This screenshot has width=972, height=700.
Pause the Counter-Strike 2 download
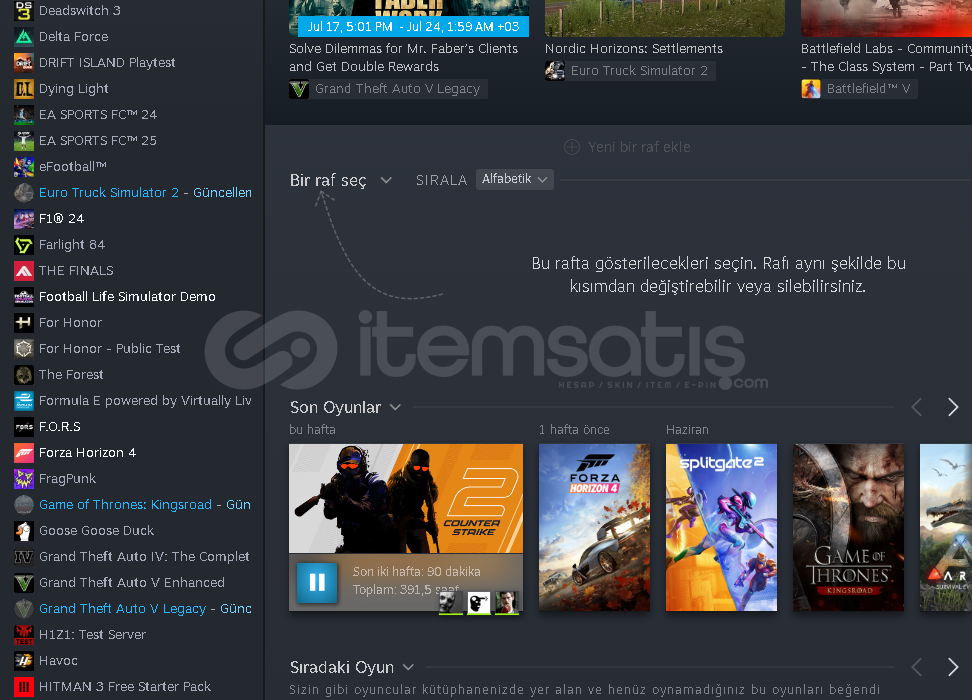[317, 583]
